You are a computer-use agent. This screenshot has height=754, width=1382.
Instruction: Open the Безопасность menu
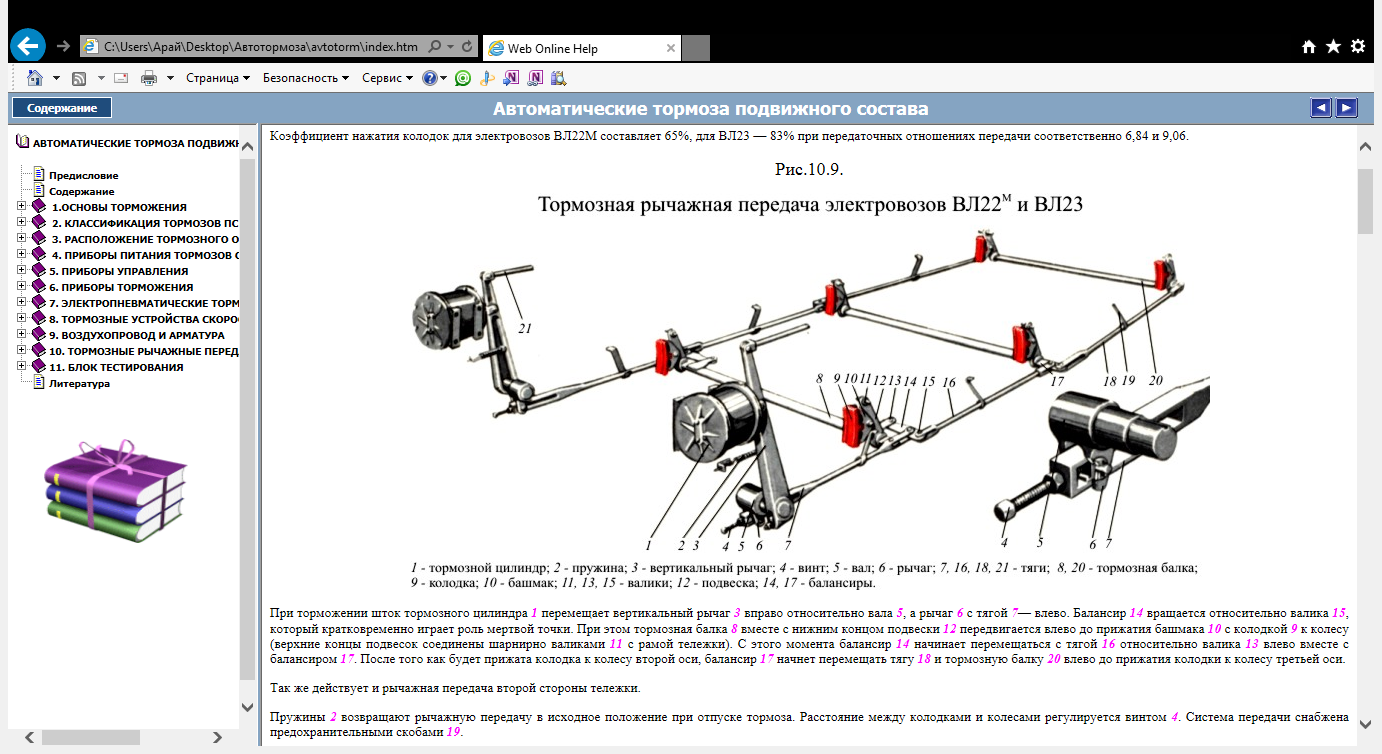pos(305,77)
